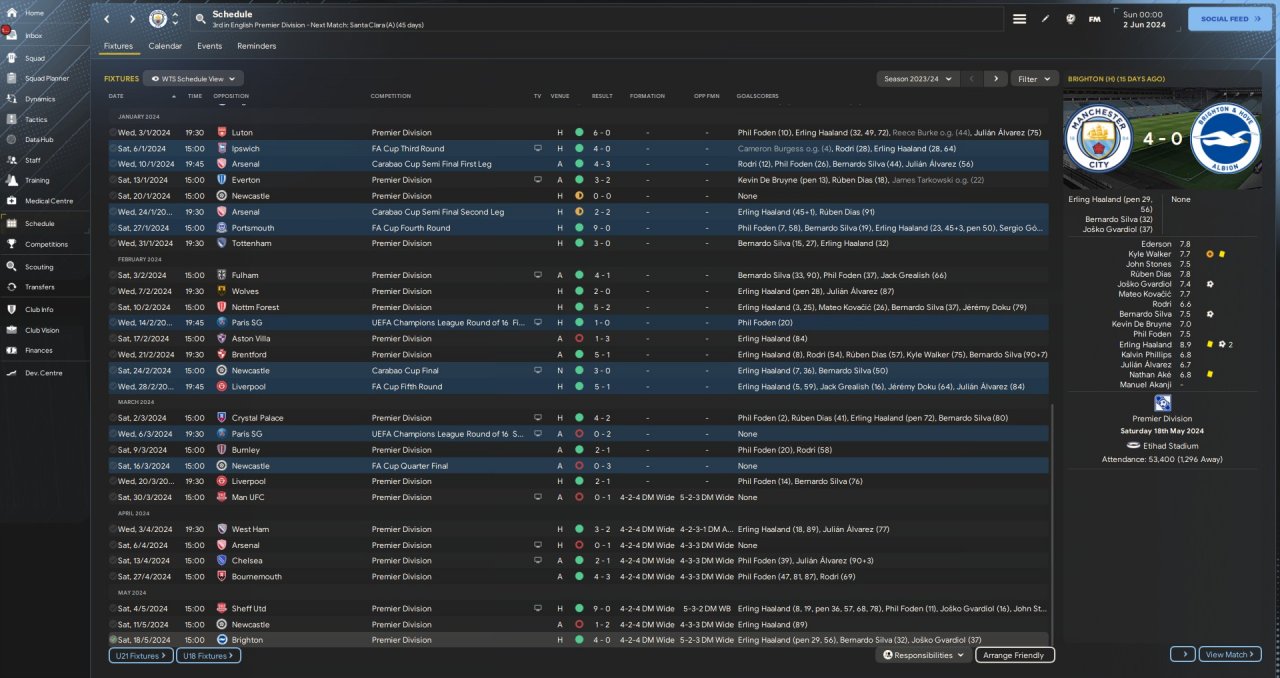Image resolution: width=1280 pixels, height=678 pixels.
Task: Open the Season 2023/24 dropdown
Action: [917, 78]
